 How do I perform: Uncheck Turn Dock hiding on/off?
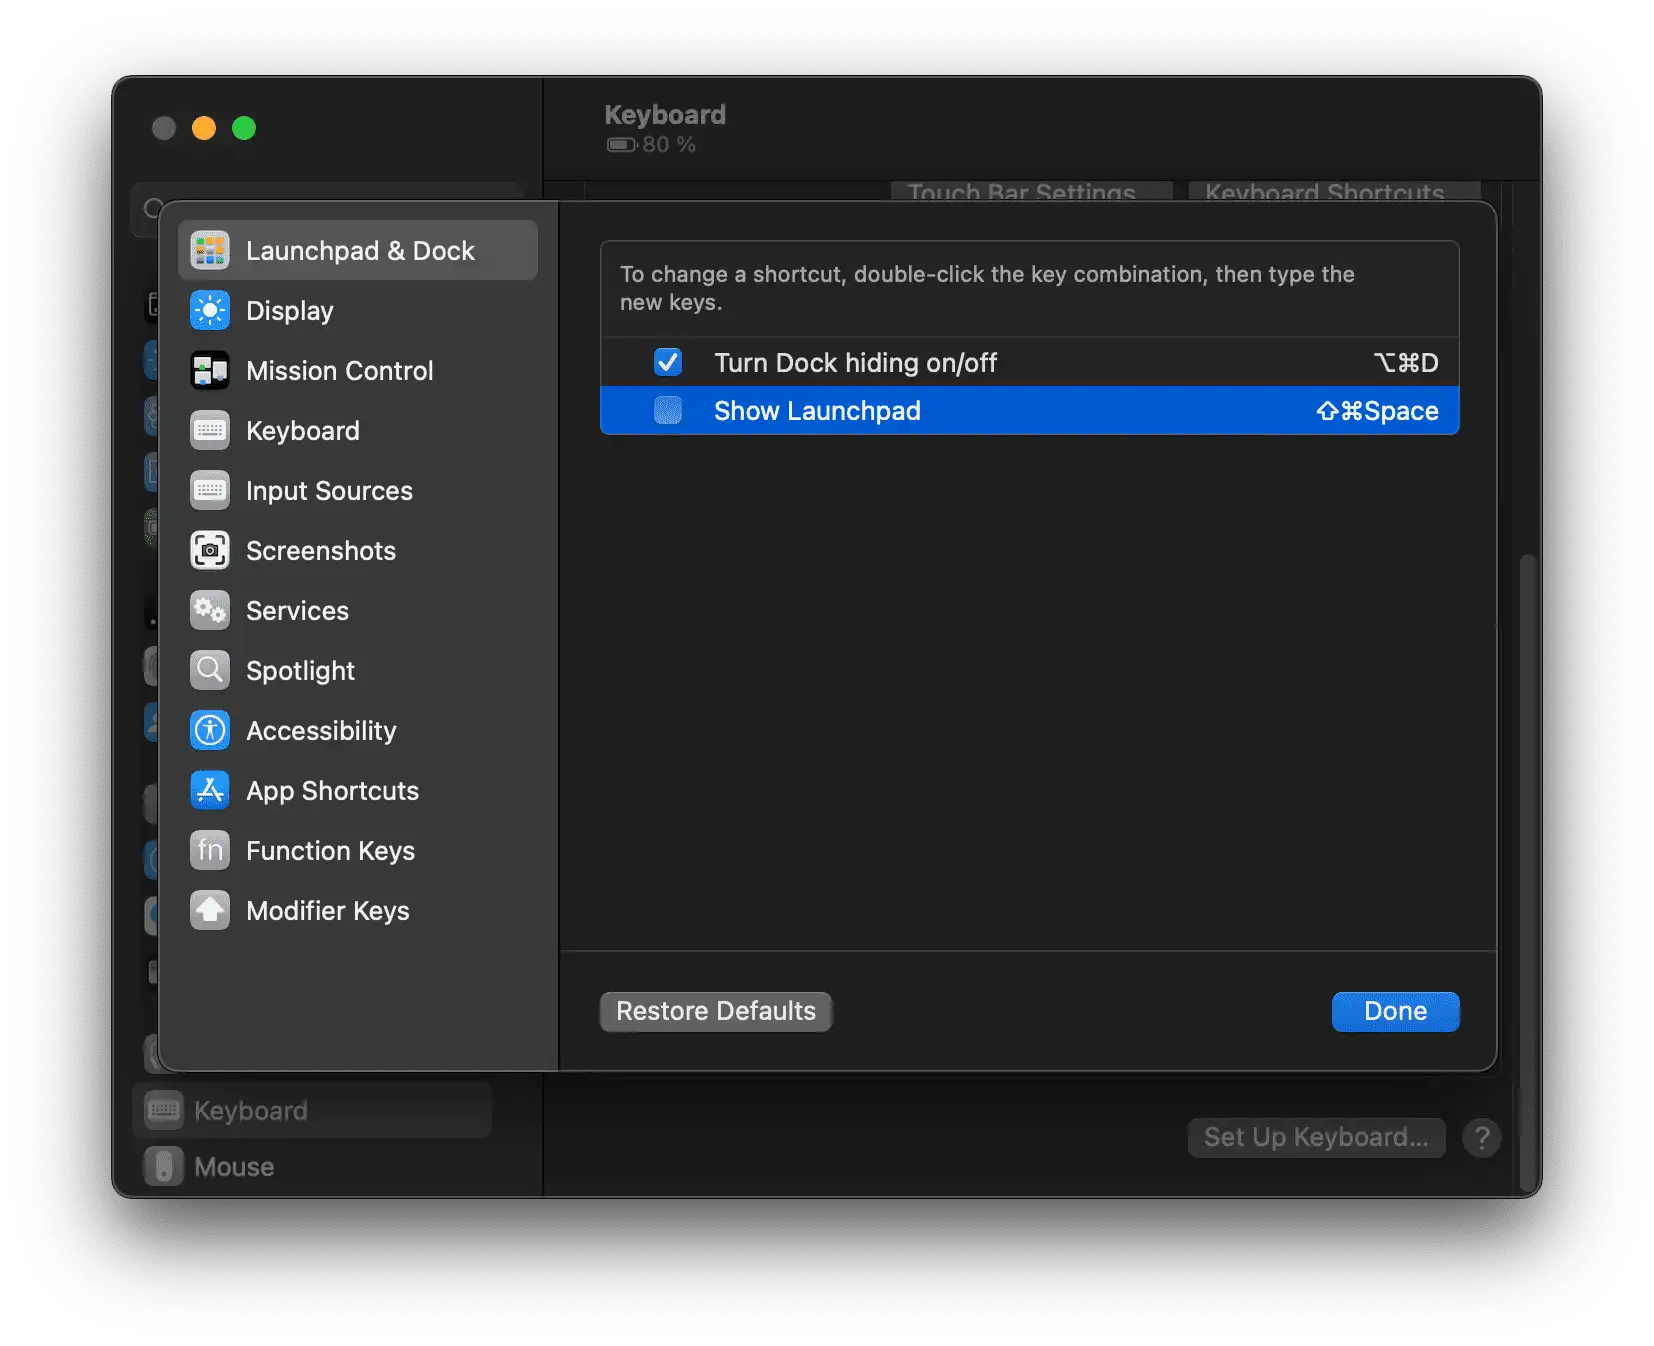click(668, 362)
